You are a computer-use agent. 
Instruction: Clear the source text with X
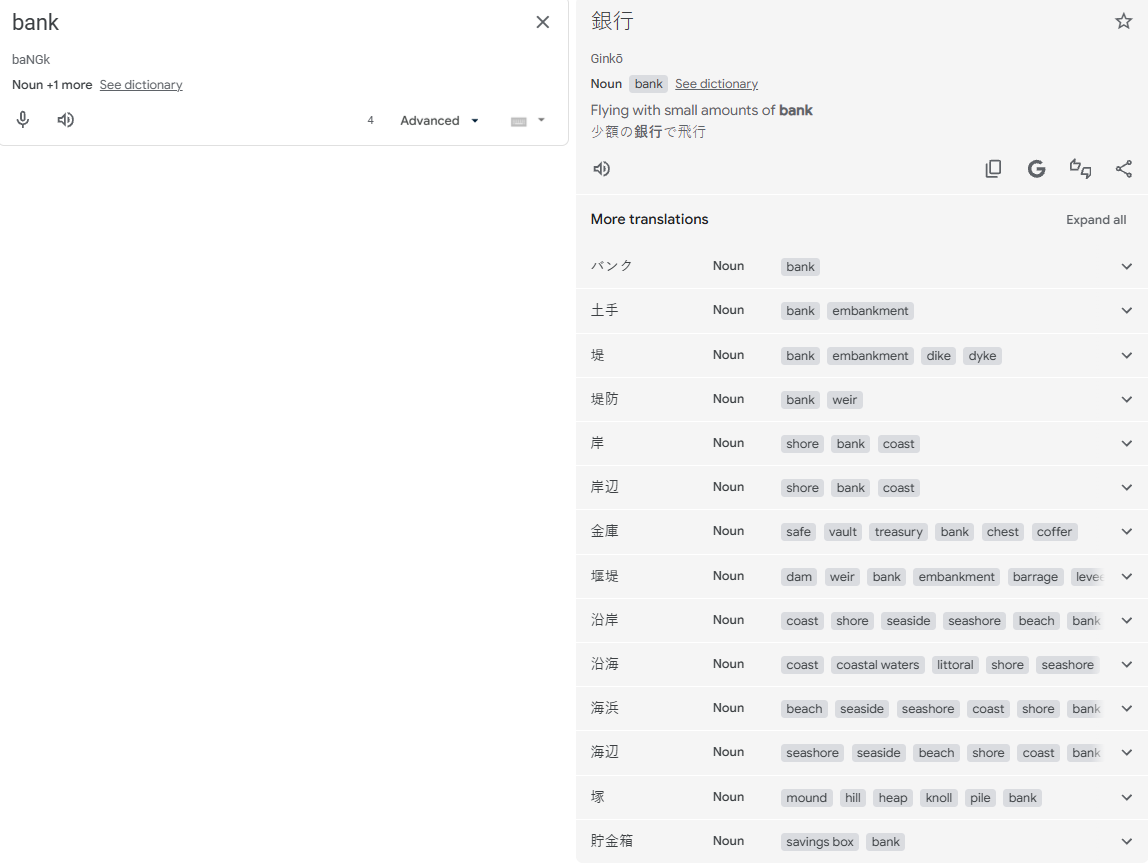[542, 22]
